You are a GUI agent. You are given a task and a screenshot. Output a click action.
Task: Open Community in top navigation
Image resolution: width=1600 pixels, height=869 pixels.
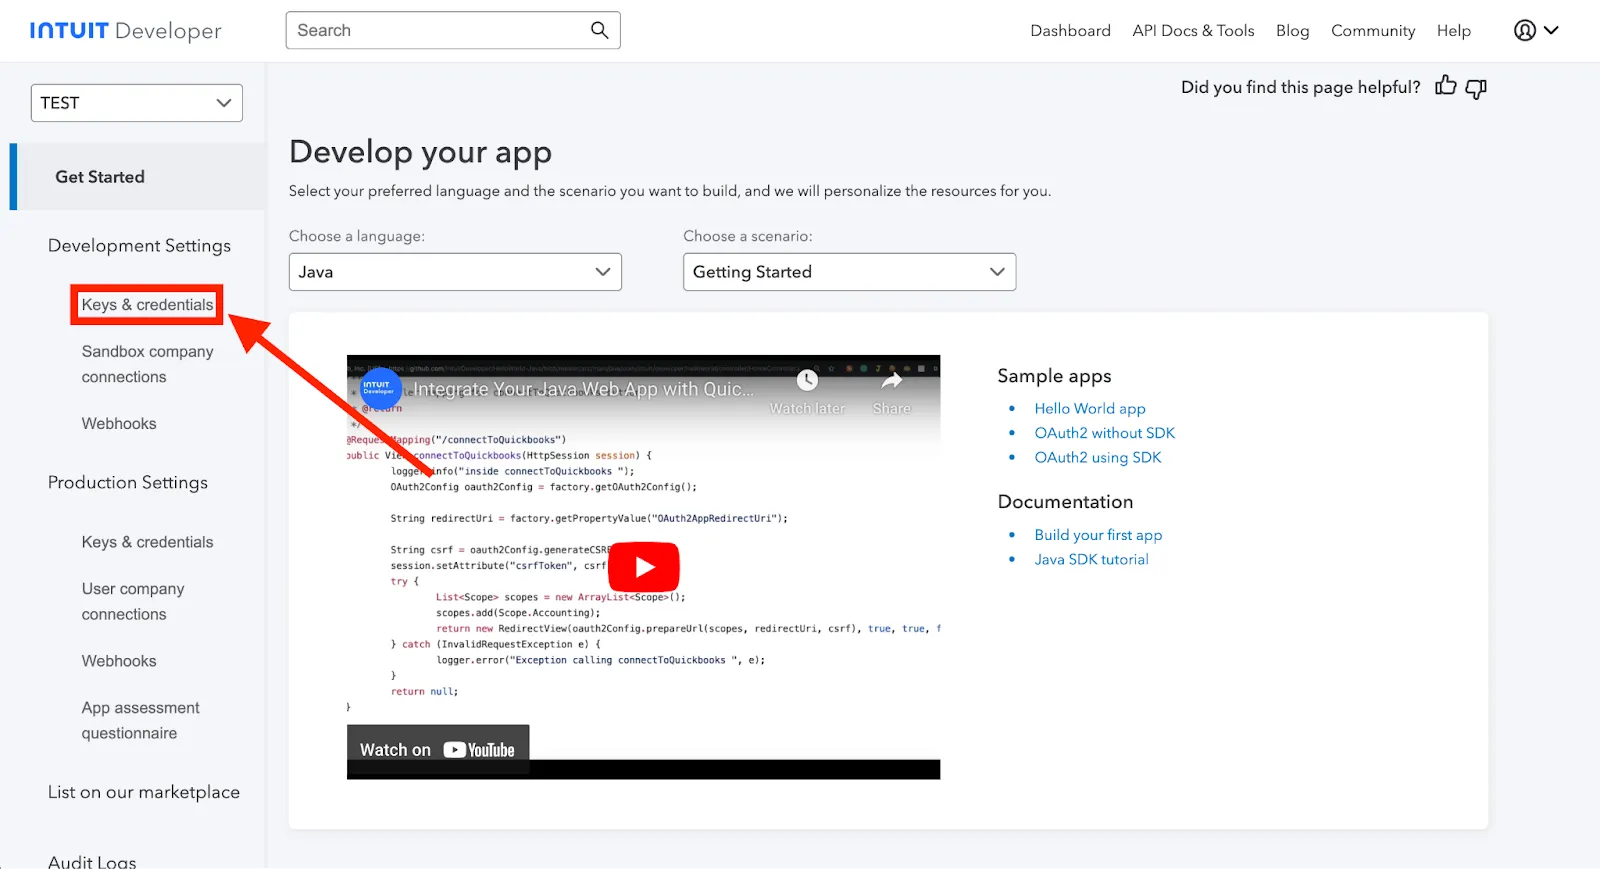coord(1373,31)
